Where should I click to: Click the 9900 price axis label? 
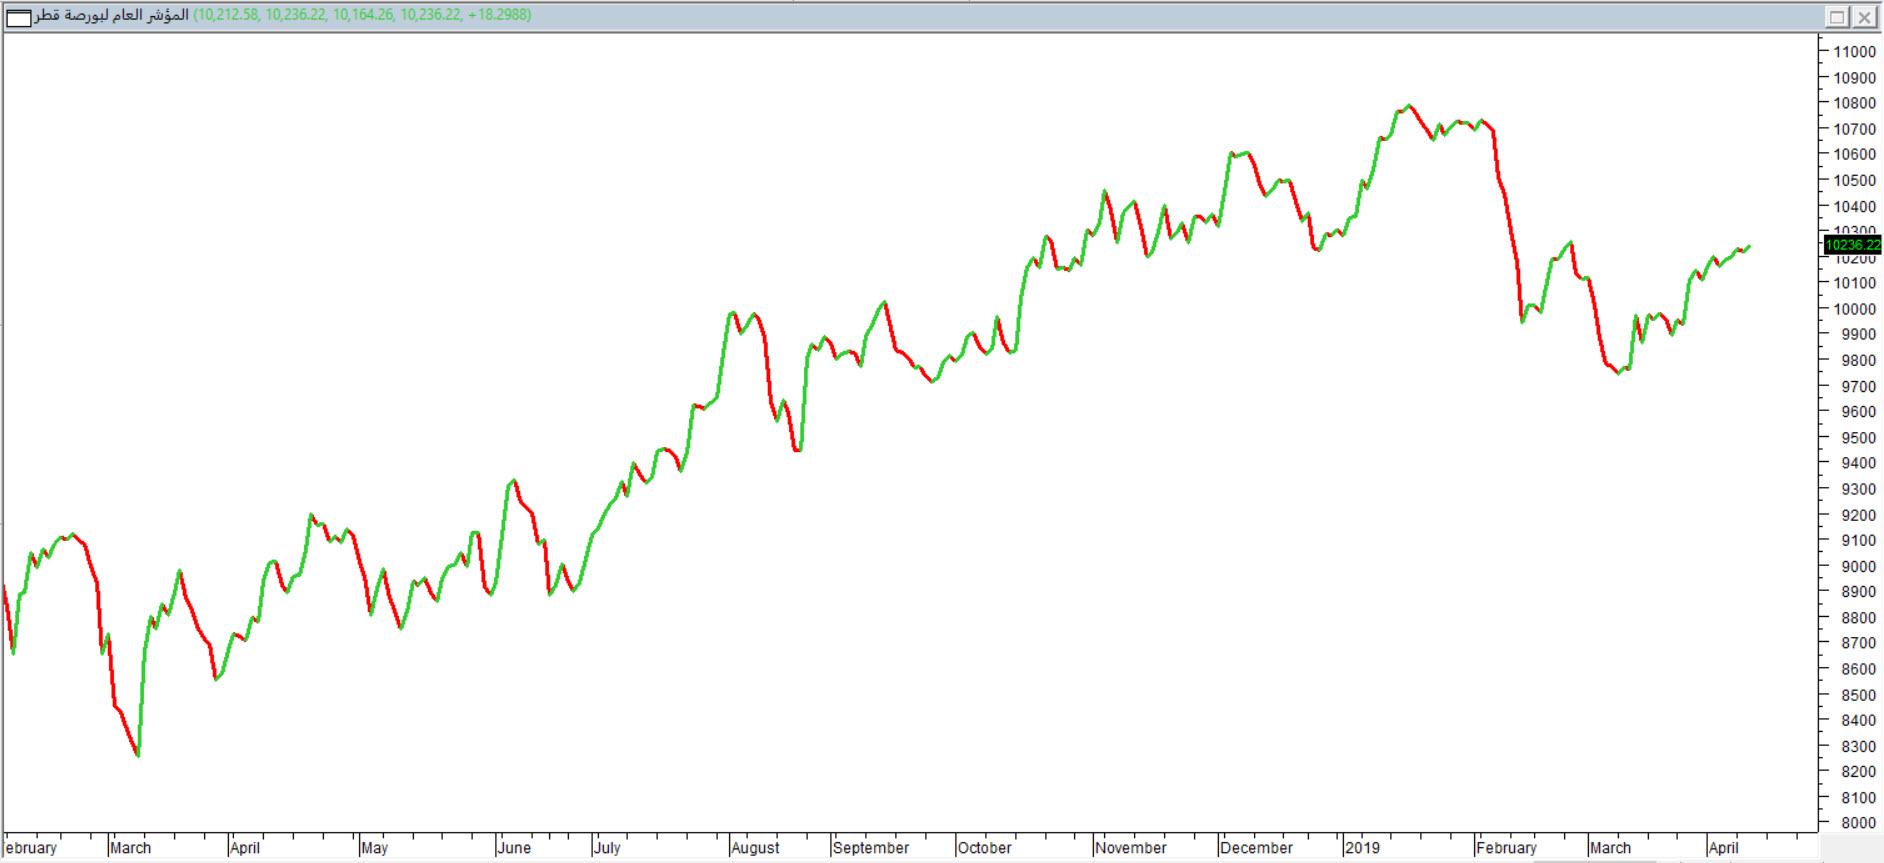pyautogui.click(x=1858, y=335)
